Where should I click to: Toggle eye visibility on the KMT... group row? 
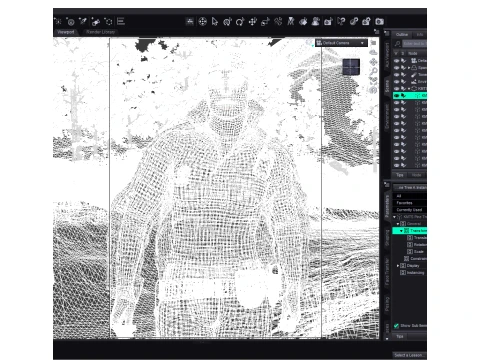396,89
